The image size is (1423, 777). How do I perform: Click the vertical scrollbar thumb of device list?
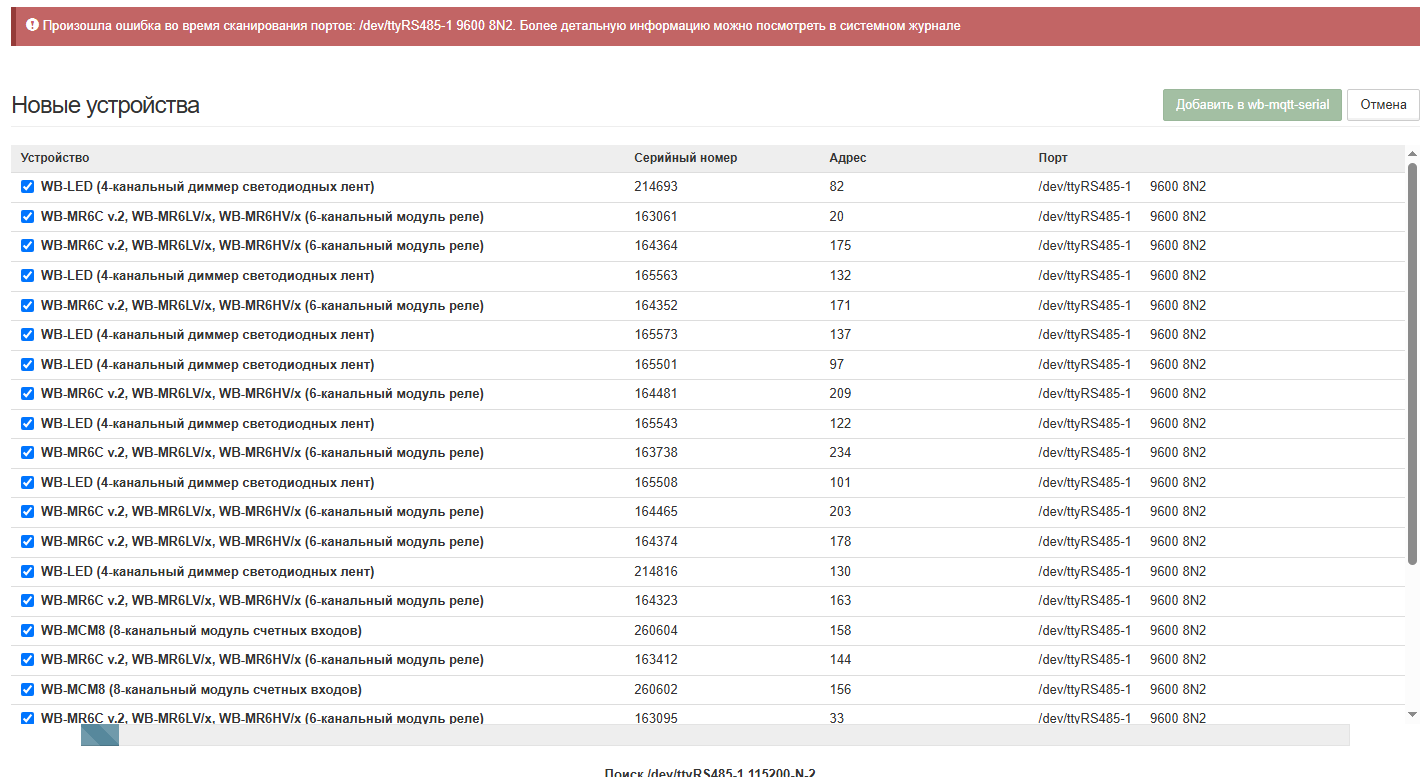1412,363
